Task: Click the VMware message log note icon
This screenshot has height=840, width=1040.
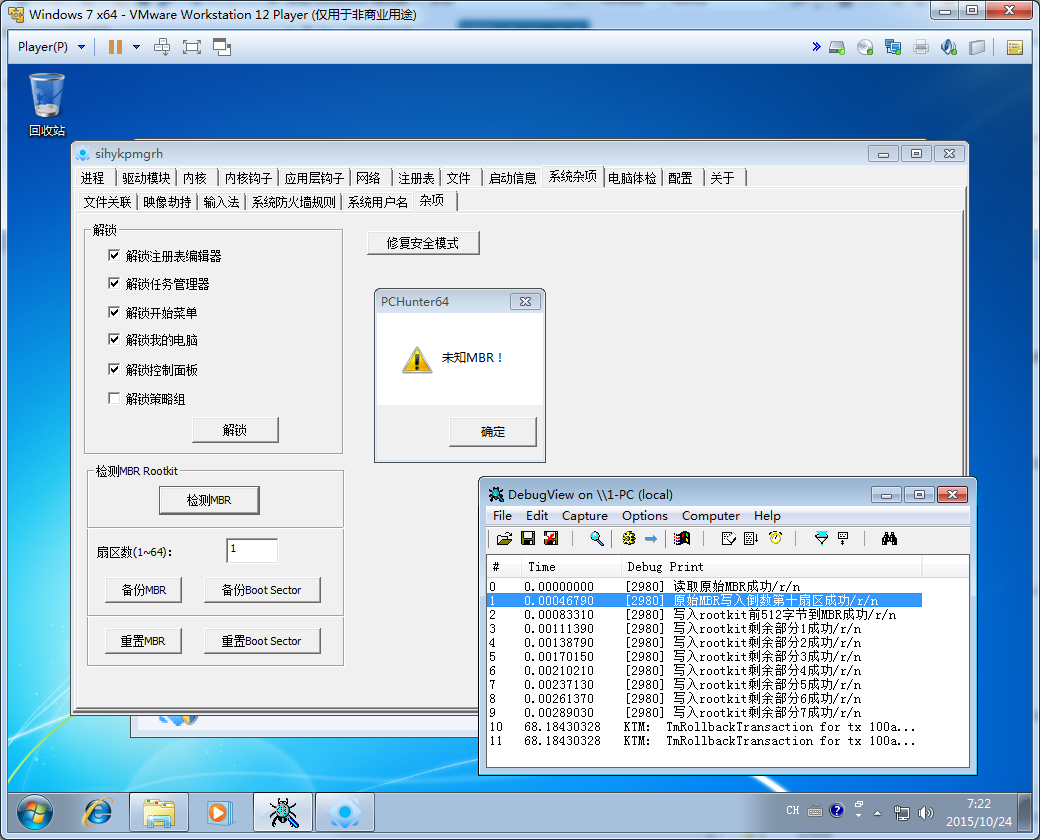Action: 1014,47
